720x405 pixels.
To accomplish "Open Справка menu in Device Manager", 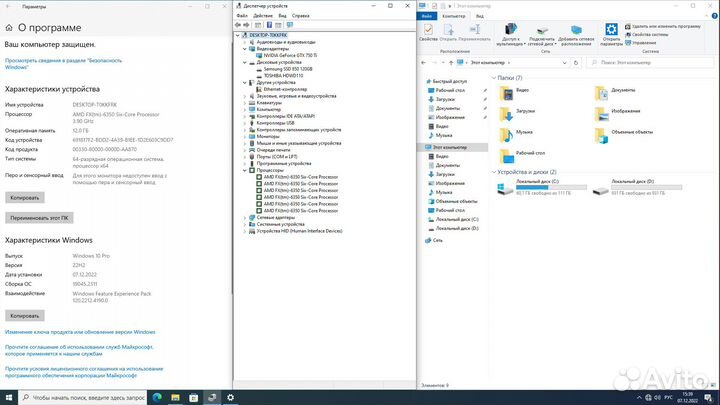I will pyautogui.click(x=301, y=16).
